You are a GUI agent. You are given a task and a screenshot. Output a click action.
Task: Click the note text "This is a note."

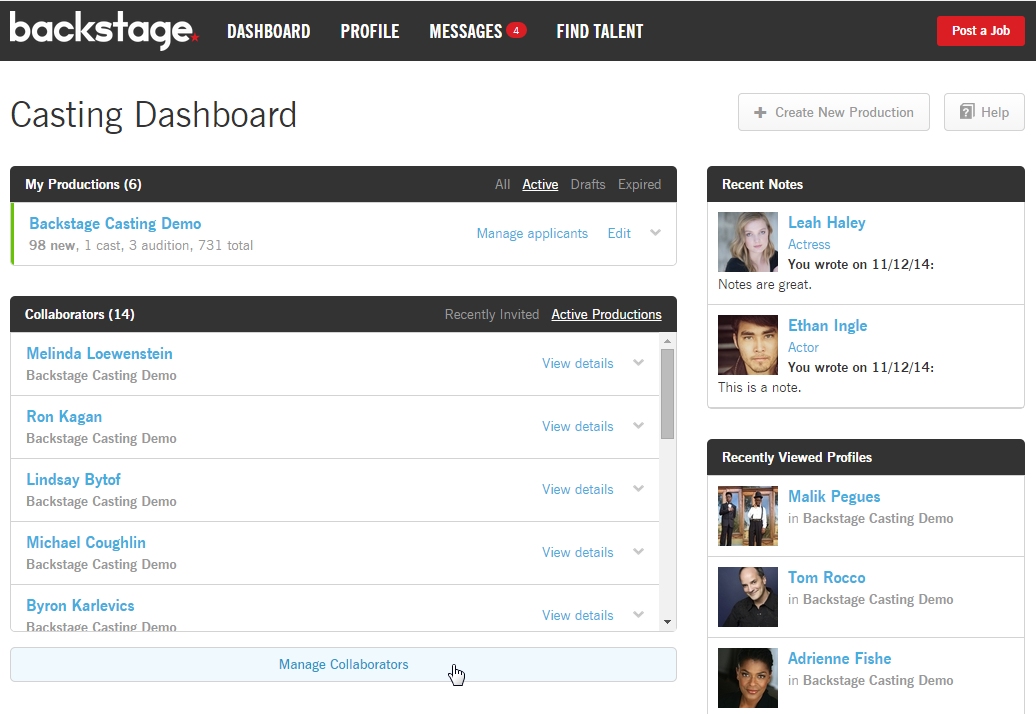(759, 388)
